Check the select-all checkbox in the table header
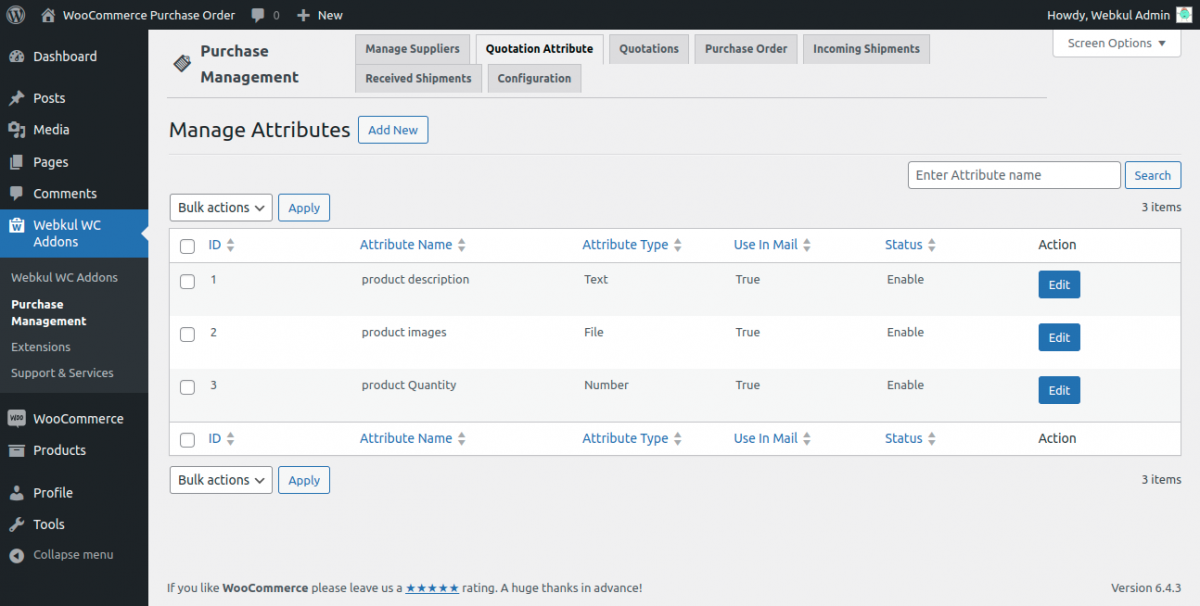The image size is (1200, 606). (x=187, y=245)
